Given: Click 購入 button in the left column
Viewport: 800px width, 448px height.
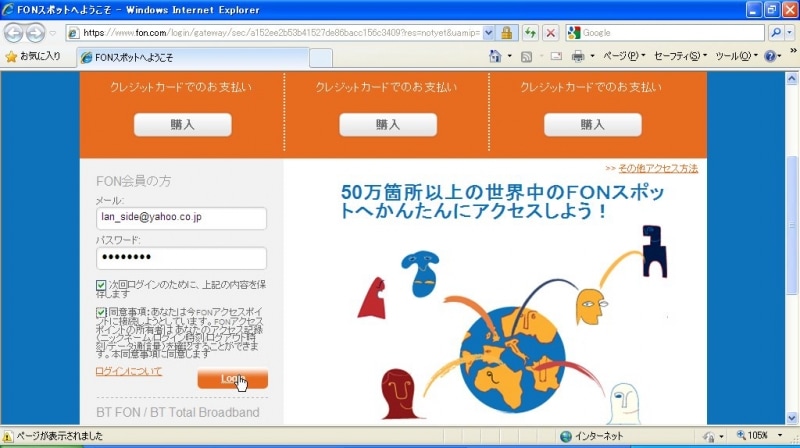Looking at the screenshot, I should coord(183,125).
